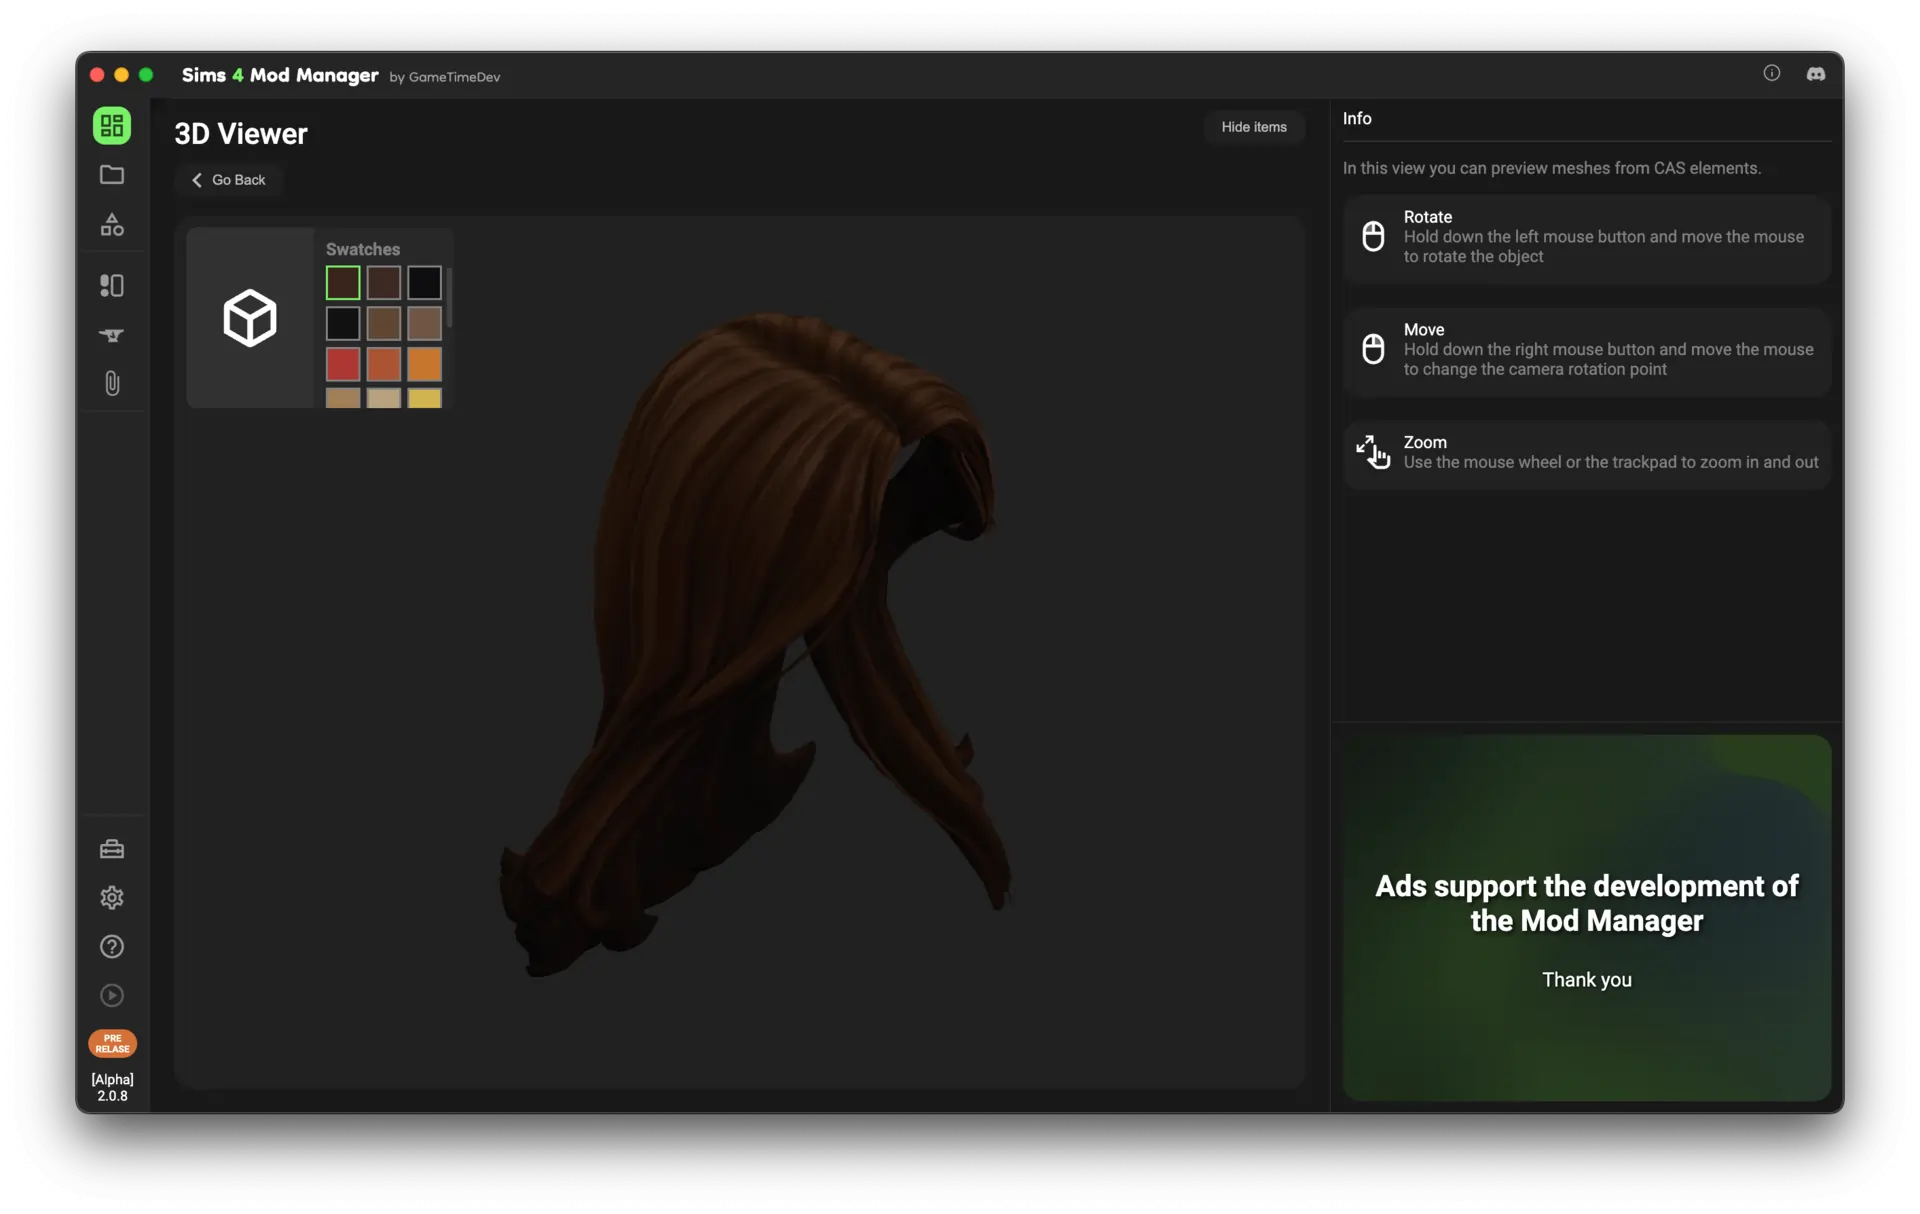Click the mouse icon beside Rotate

(x=1374, y=236)
